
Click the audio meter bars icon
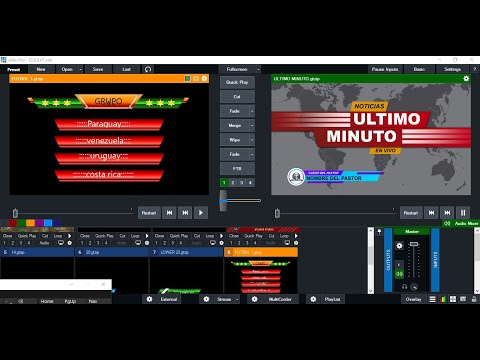443,299
